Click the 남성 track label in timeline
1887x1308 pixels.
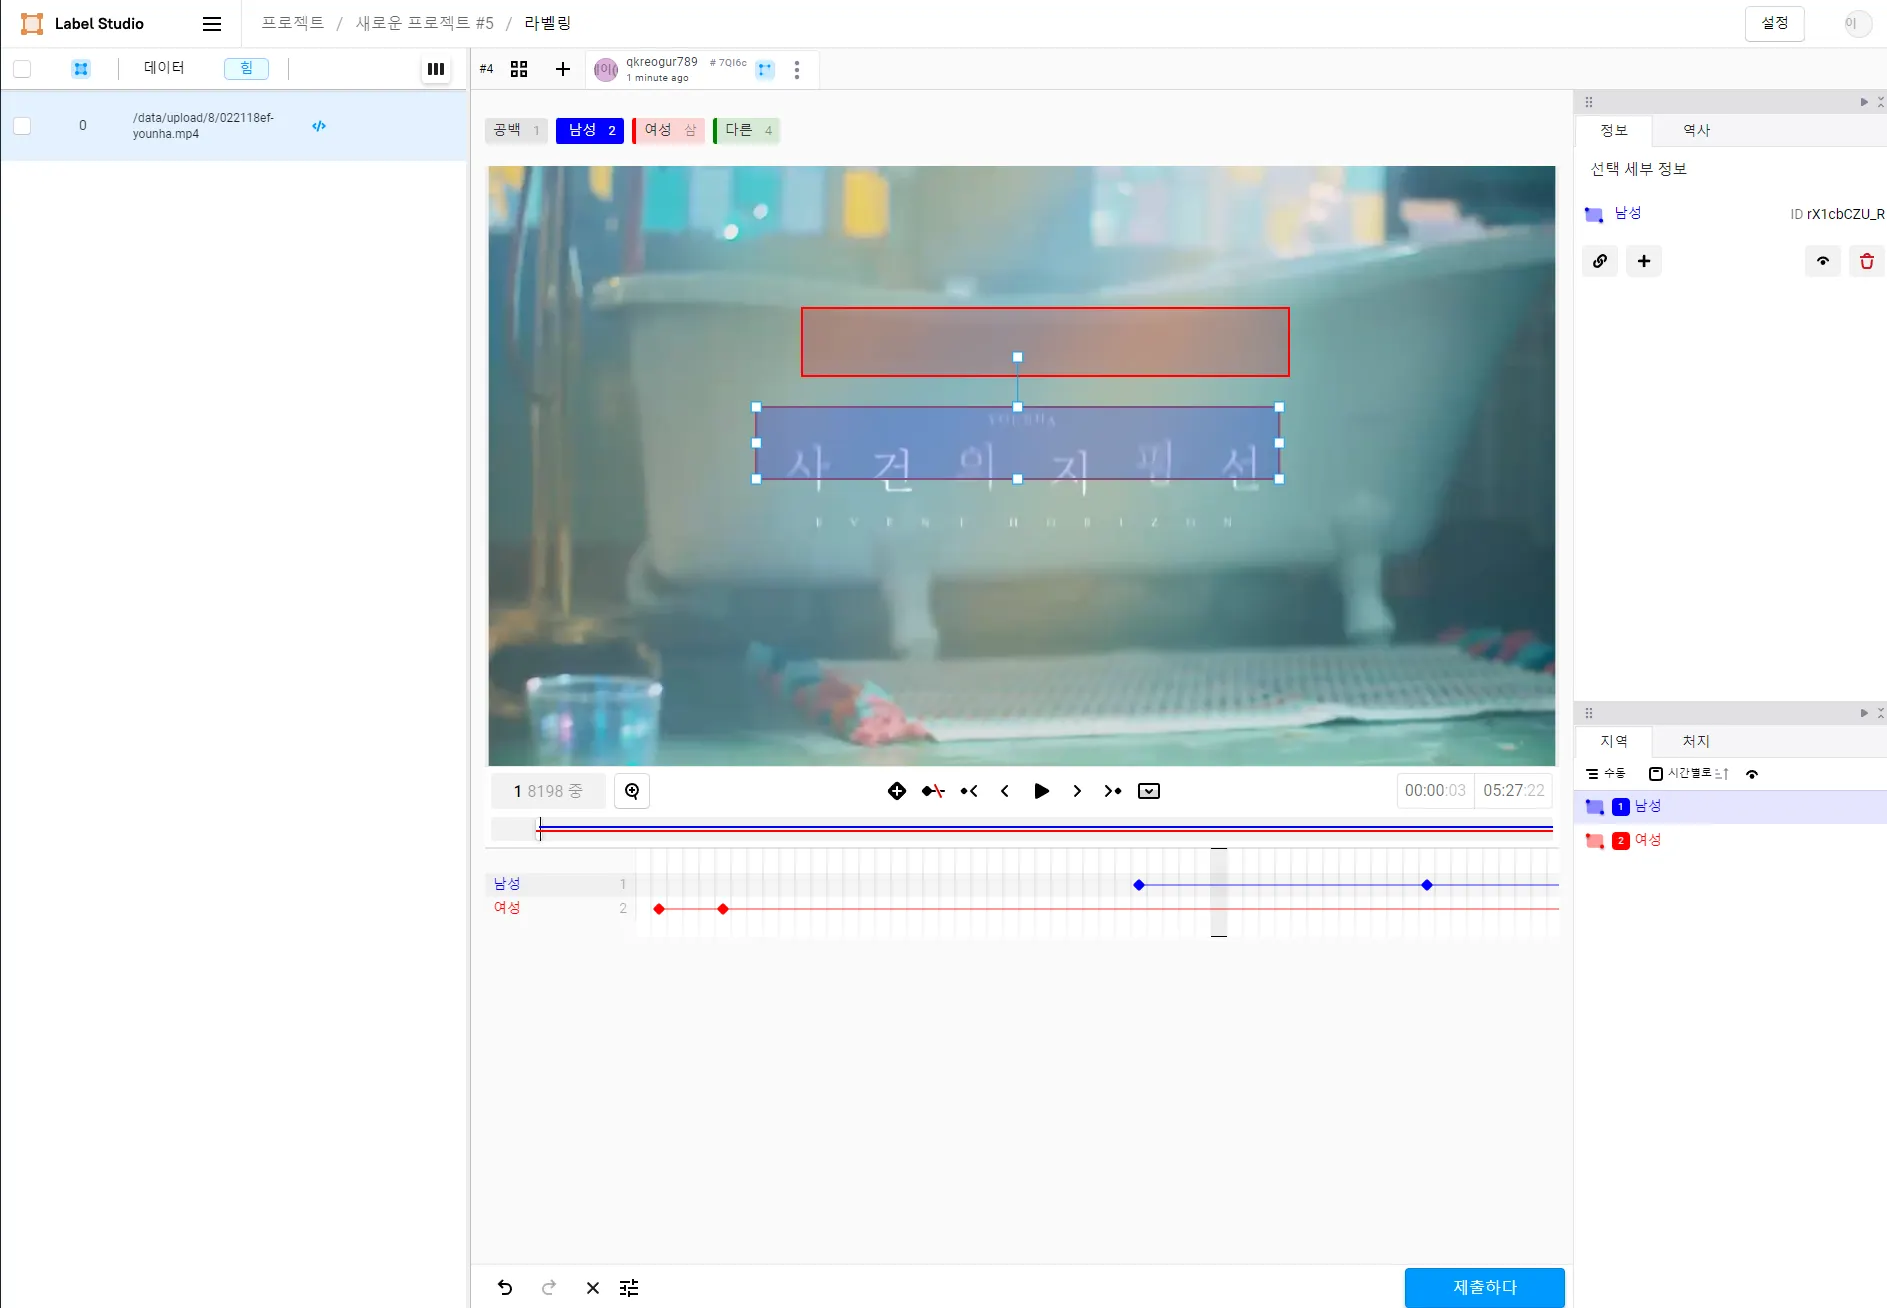point(507,884)
